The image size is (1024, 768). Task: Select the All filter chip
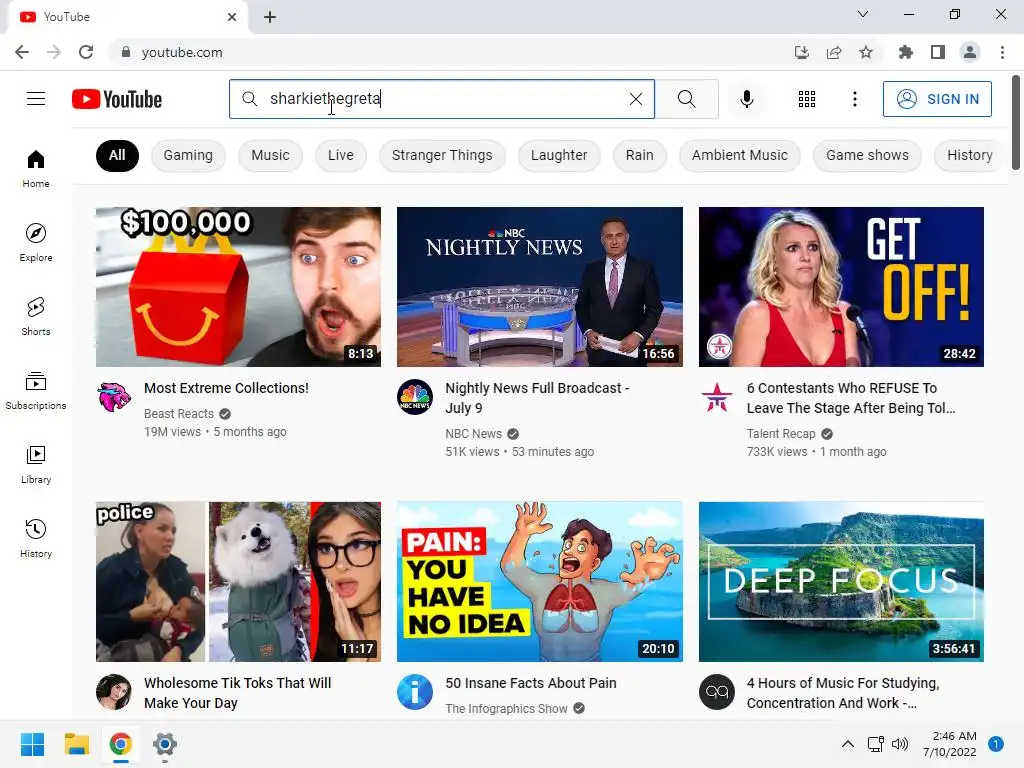tap(117, 155)
